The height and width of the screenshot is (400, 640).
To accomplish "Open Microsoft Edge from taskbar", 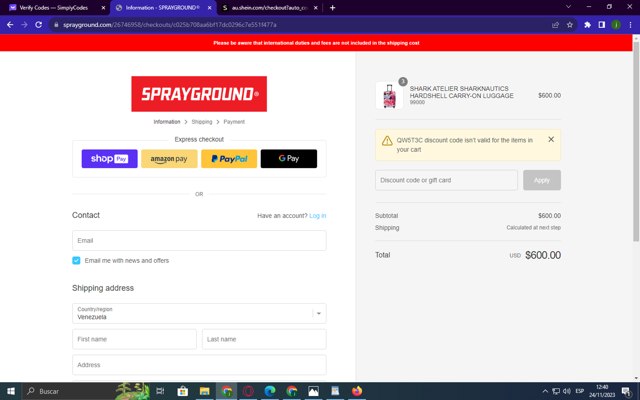I will click(270, 391).
